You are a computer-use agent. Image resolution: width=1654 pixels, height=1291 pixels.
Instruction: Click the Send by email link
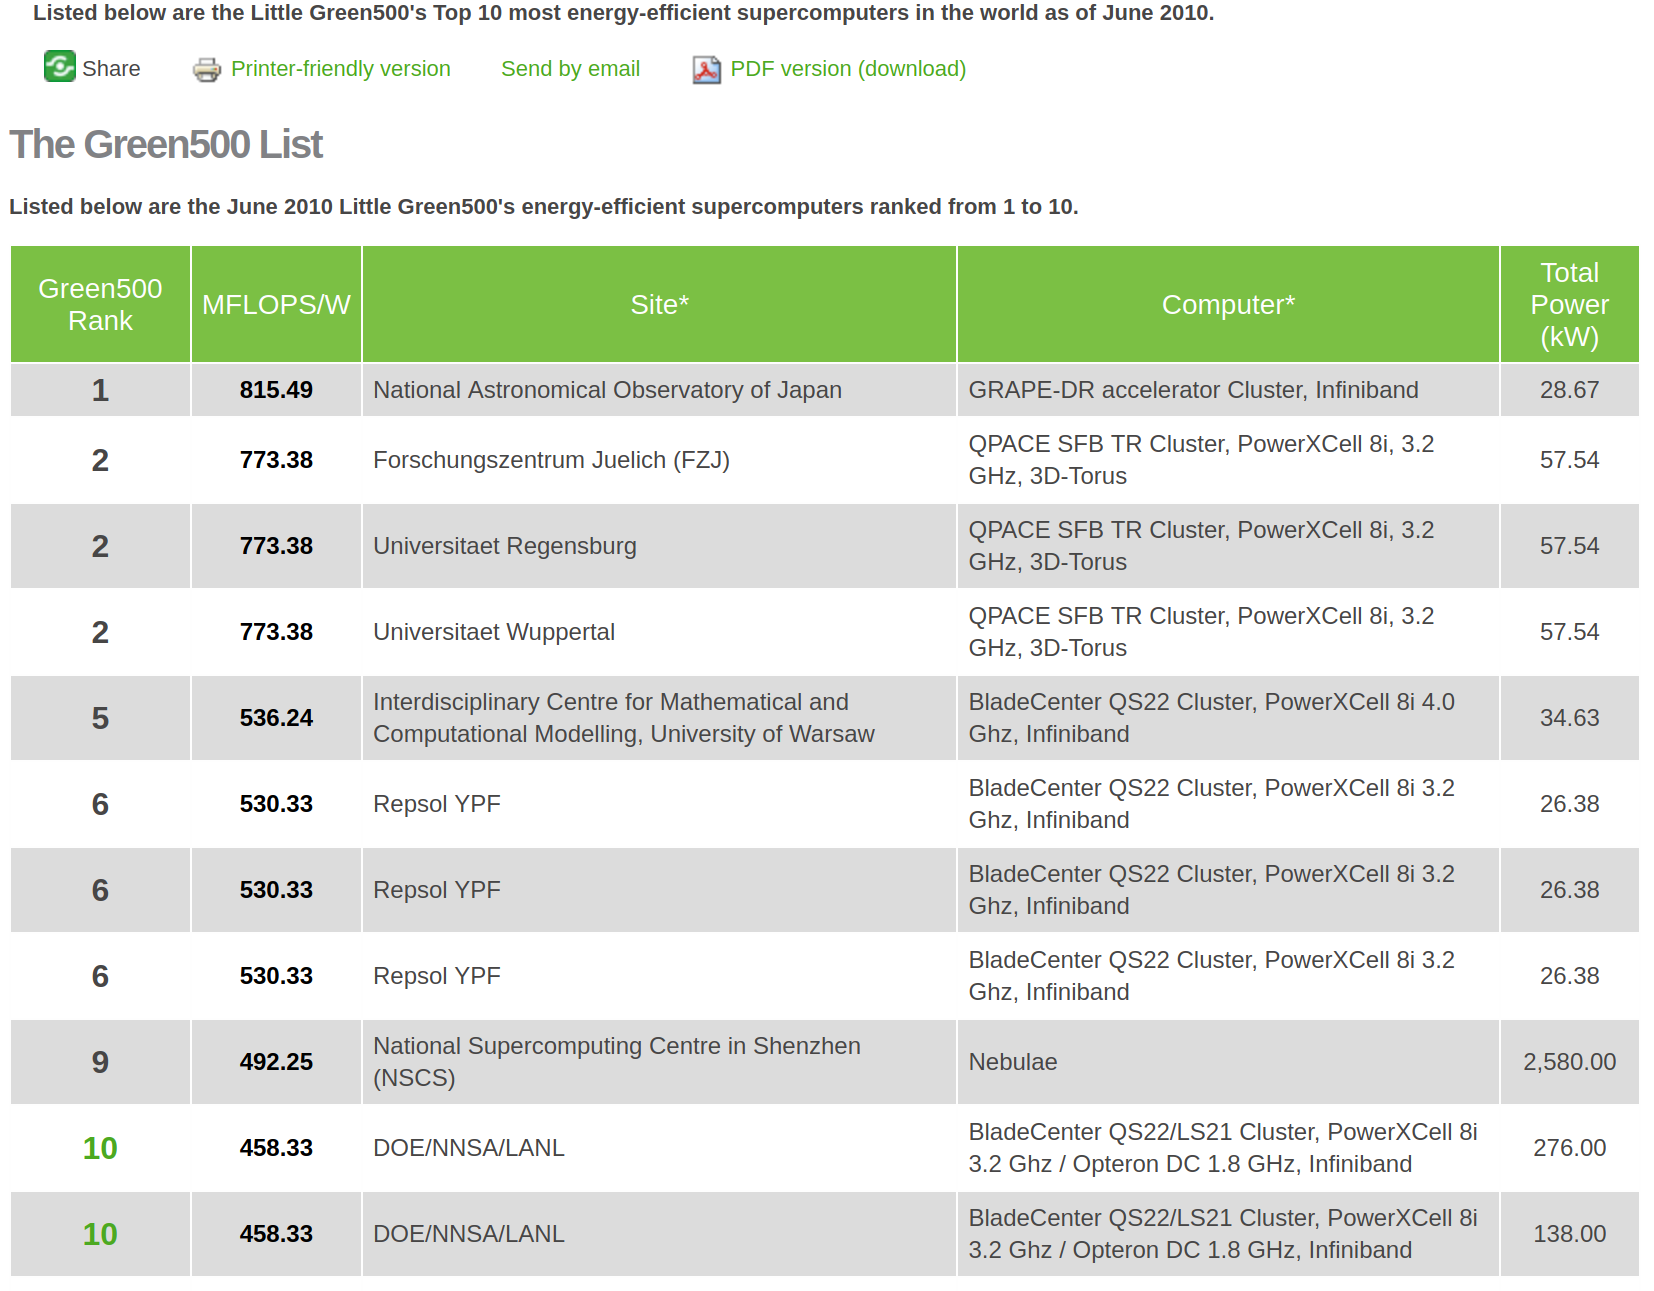click(570, 69)
